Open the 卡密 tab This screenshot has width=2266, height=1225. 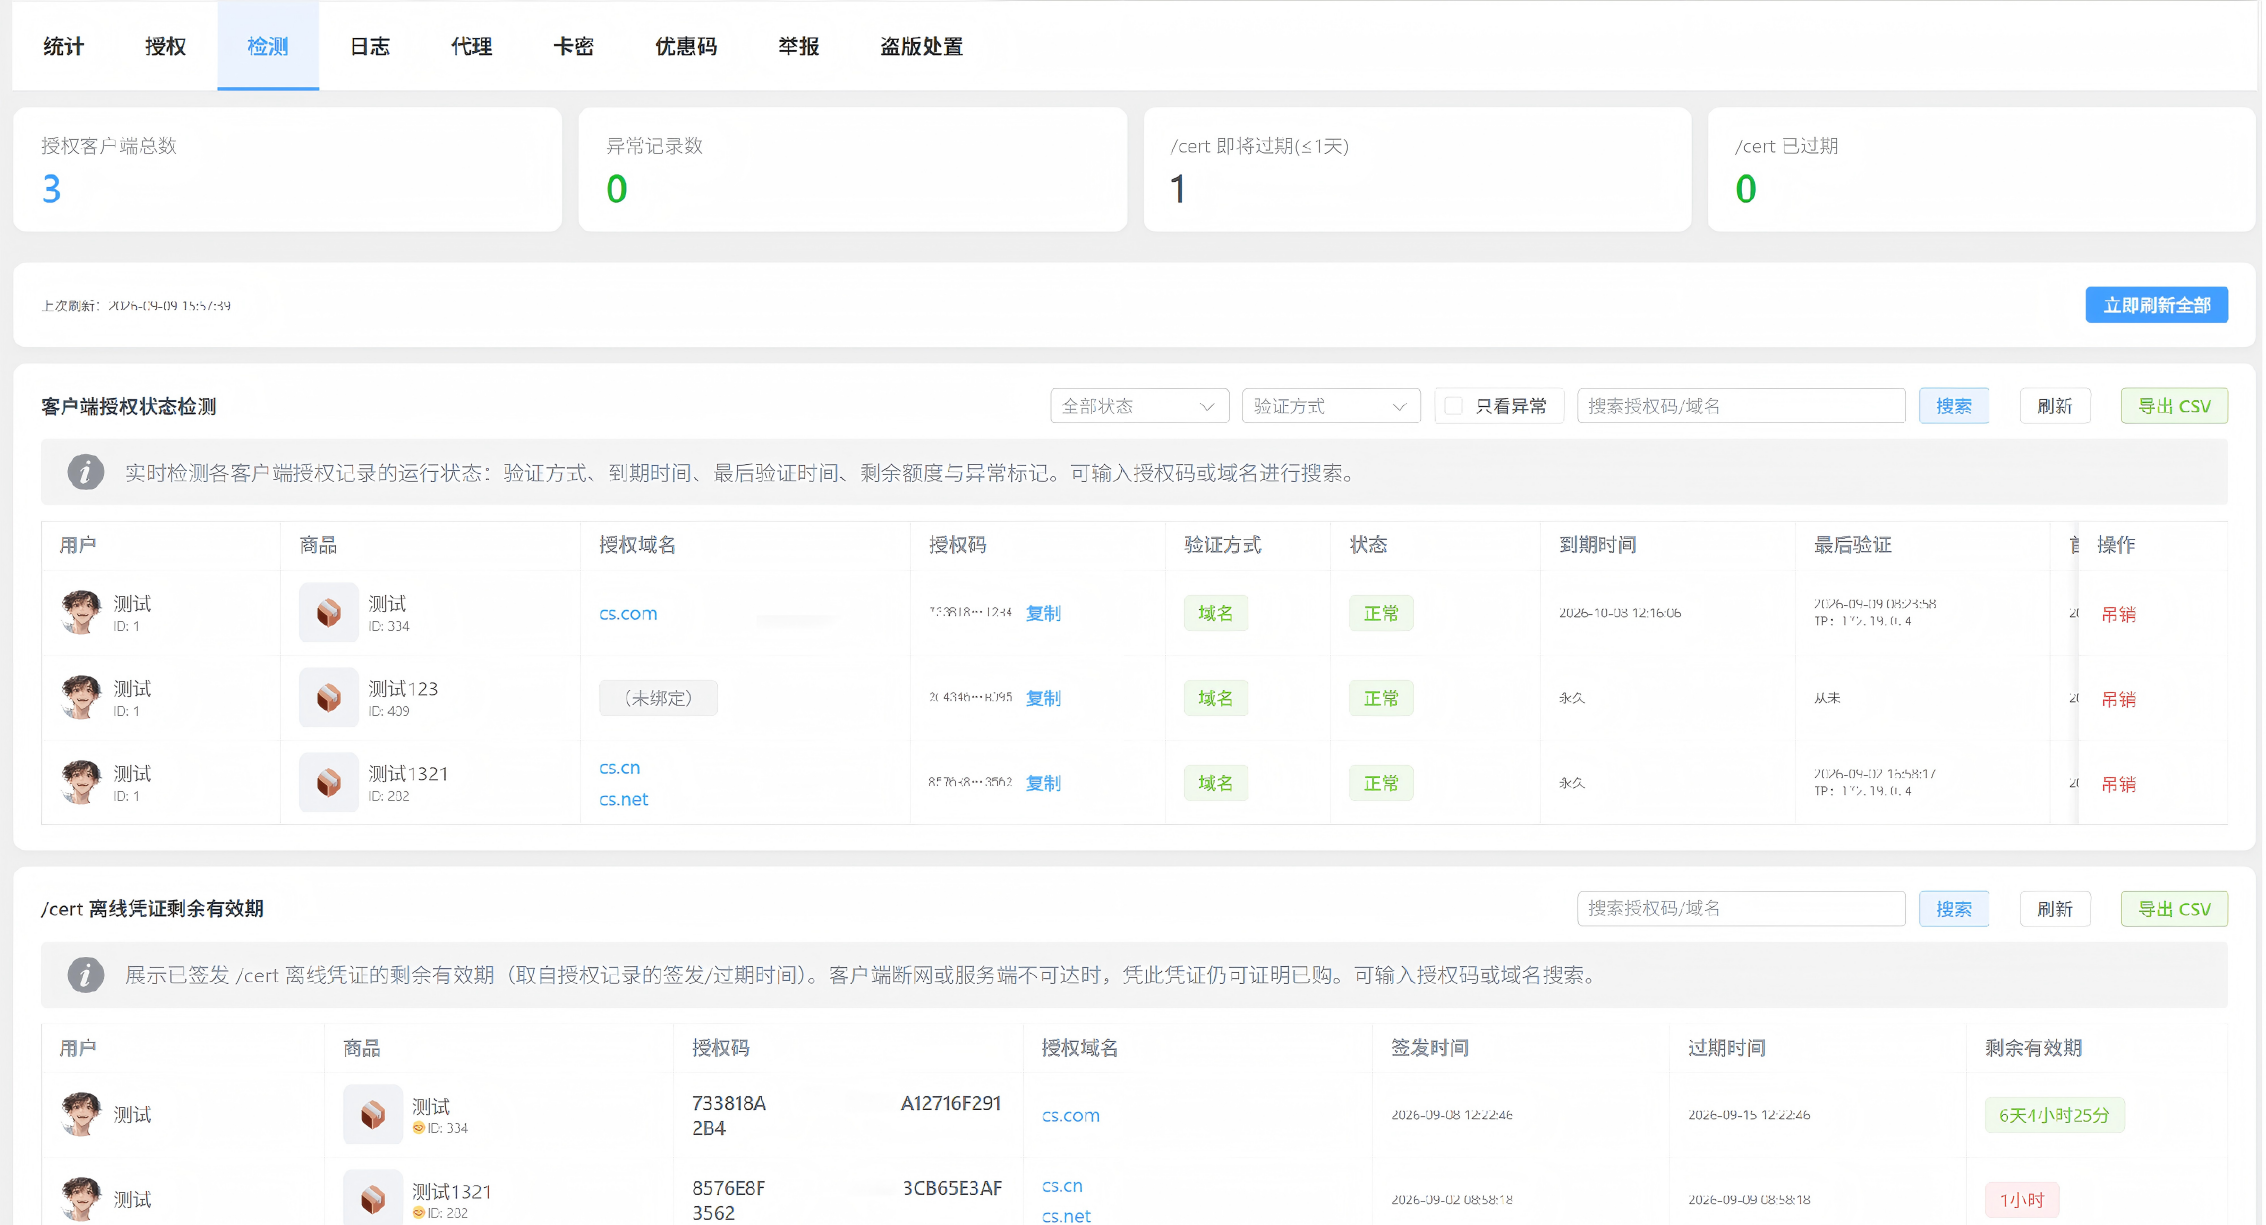[x=574, y=46]
